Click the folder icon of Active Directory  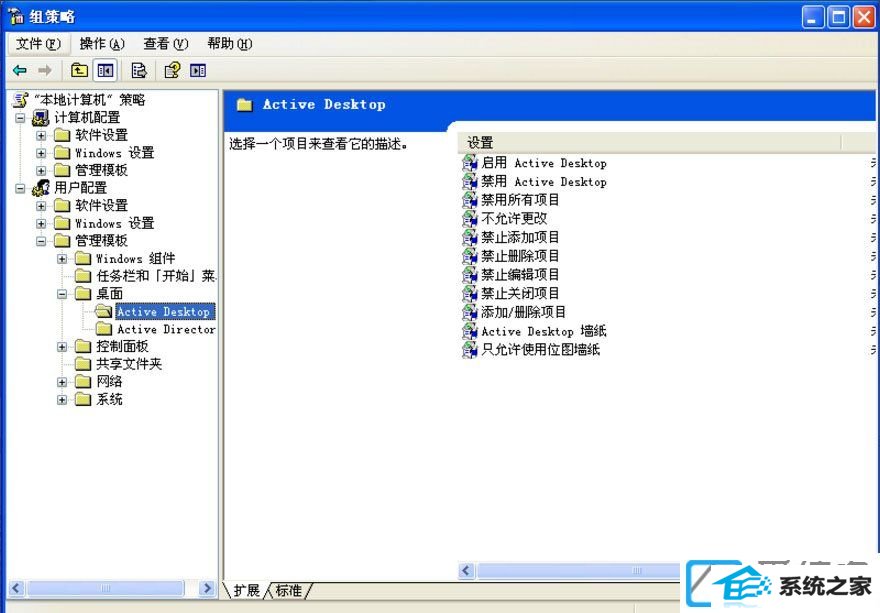click(104, 329)
